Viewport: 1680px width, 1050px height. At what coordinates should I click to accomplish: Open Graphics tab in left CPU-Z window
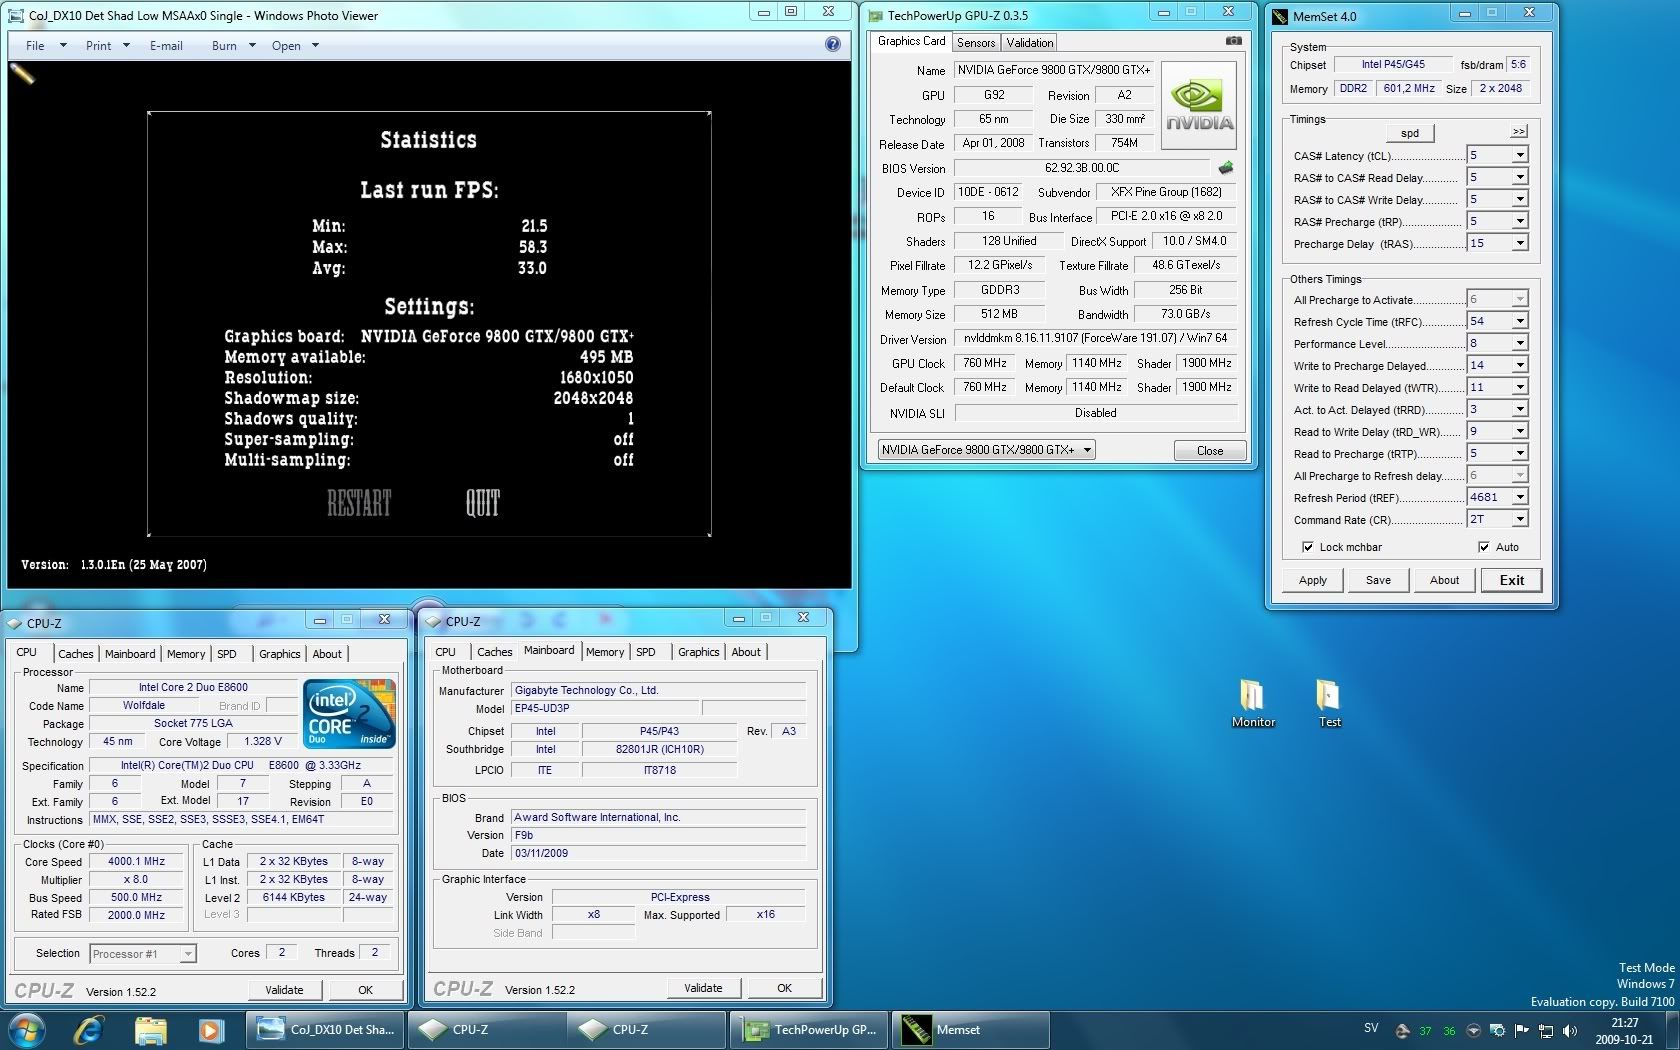[x=280, y=654]
